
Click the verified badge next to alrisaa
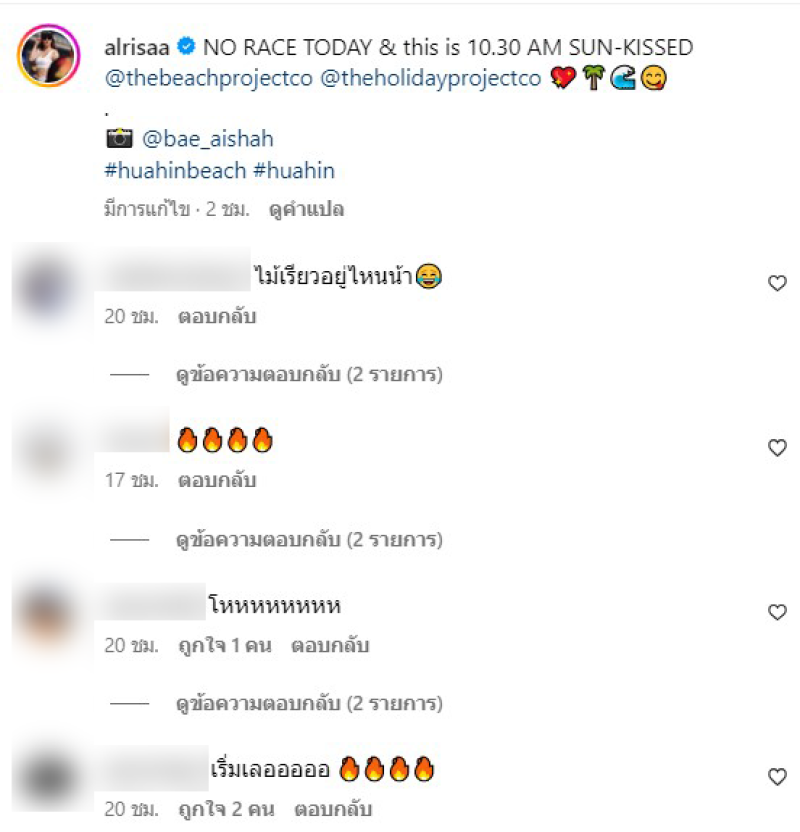pyautogui.click(x=186, y=47)
